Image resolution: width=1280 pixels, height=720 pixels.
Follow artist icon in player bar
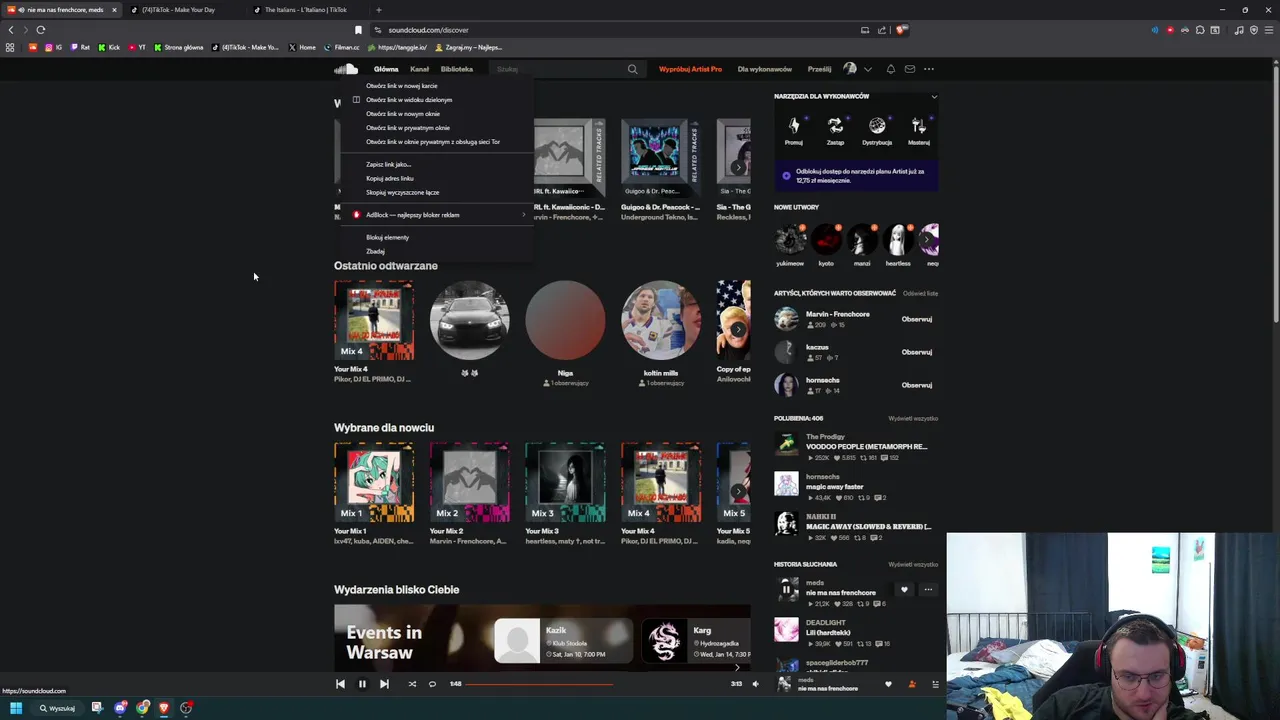pyautogui.click(x=912, y=684)
